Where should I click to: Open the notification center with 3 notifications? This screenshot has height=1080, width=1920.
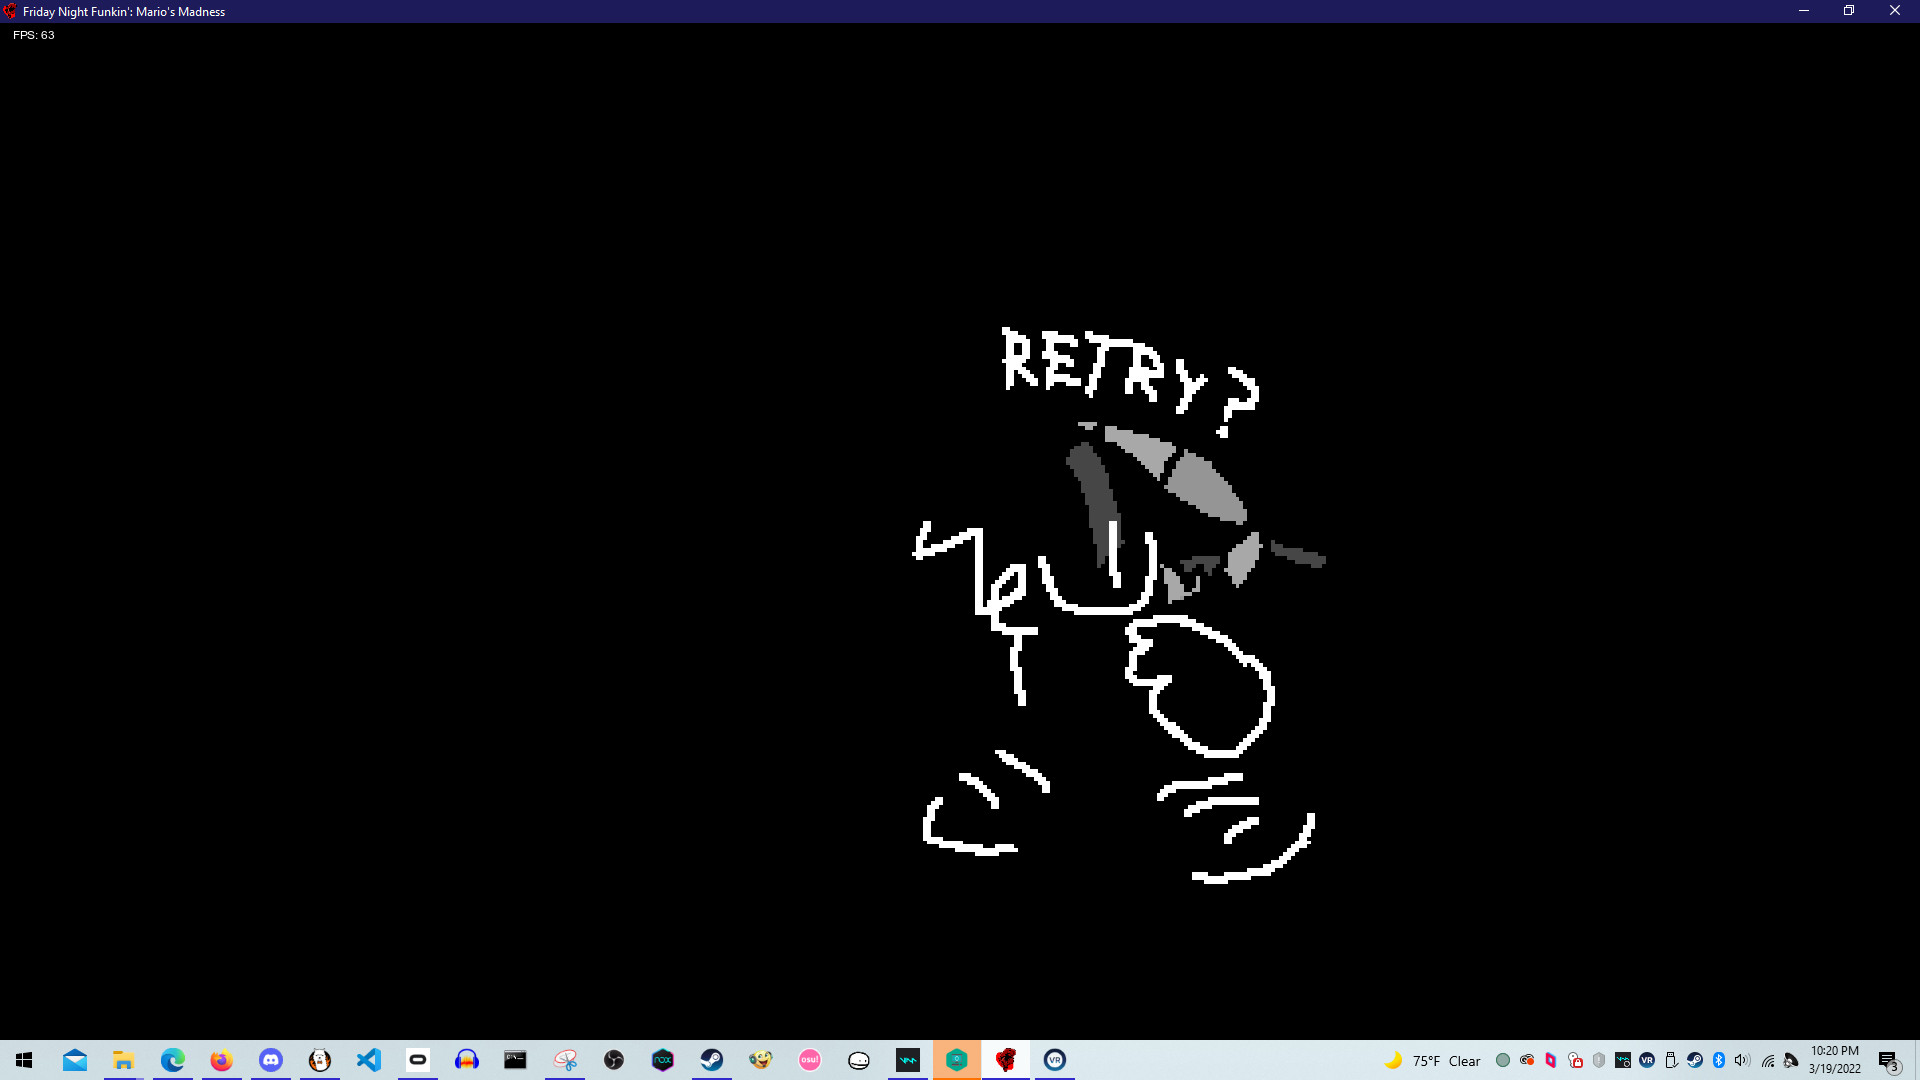click(x=1888, y=1061)
